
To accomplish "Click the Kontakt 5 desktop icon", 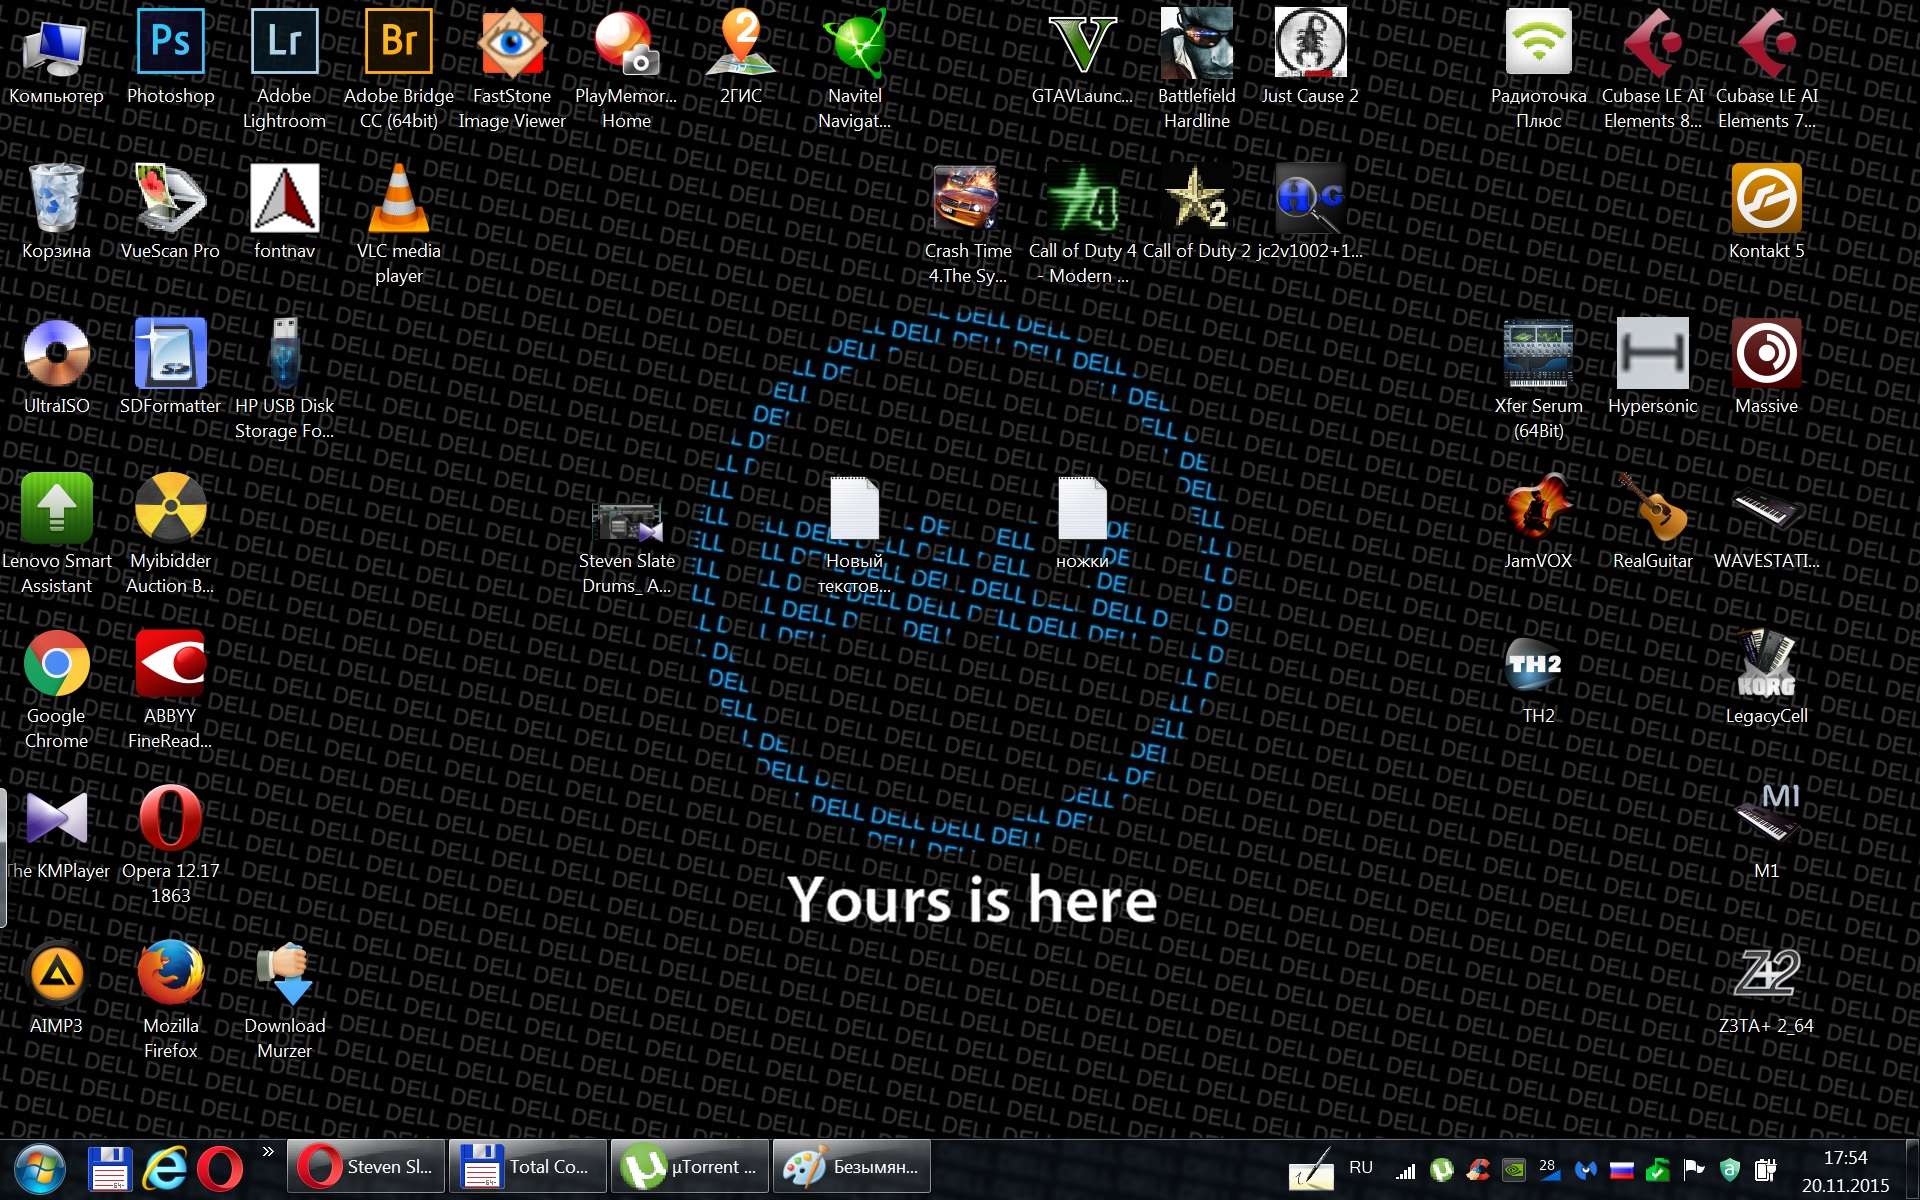I will (1766, 198).
